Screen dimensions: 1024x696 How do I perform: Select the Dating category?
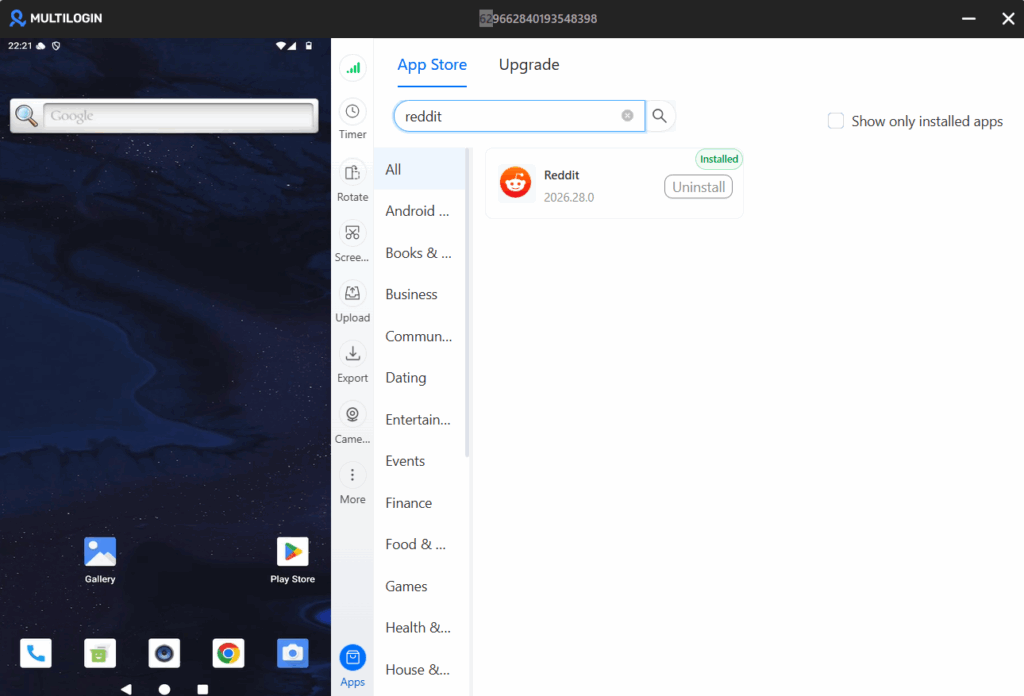[x=419, y=377]
